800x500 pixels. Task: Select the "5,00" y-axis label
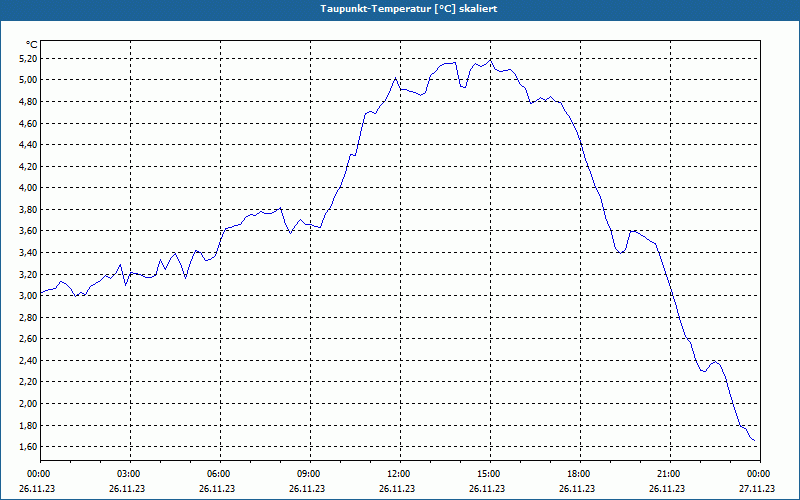tap(28, 80)
